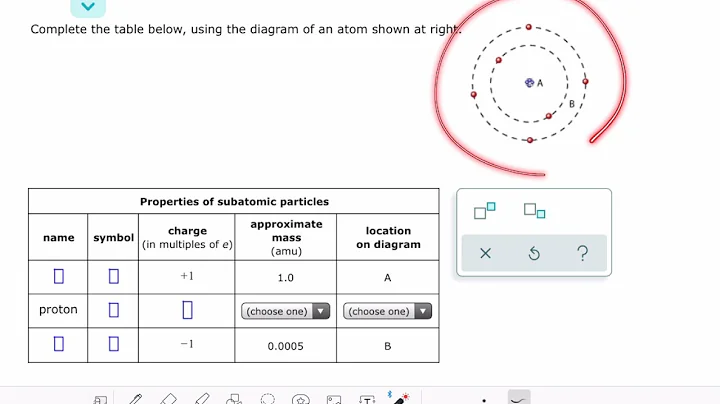Click the 'approximate mass (amu)' column header
Viewport: 720px width, 404px height.
pyautogui.click(x=286, y=237)
